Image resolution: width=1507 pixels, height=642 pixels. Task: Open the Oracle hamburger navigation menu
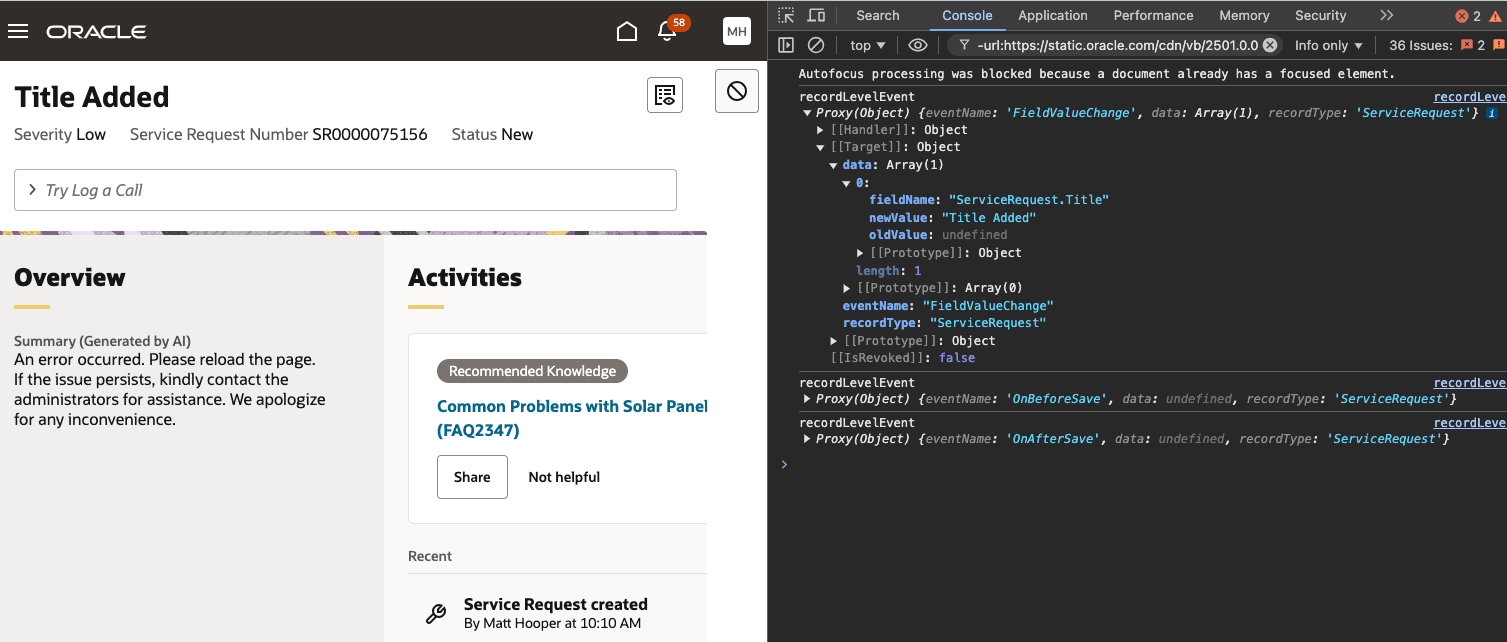click(x=18, y=31)
